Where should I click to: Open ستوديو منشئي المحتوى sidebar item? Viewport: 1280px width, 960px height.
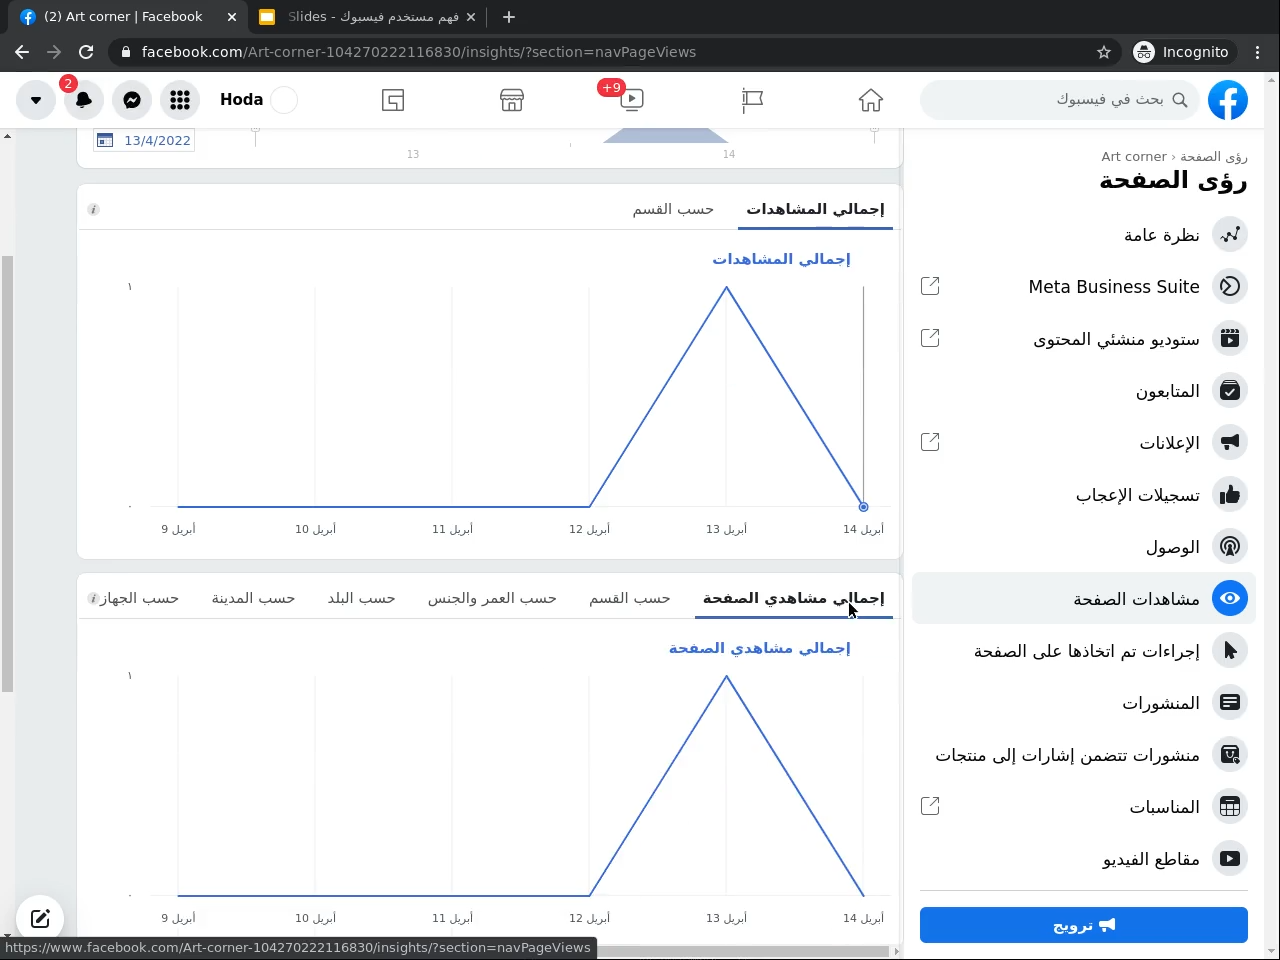point(1084,339)
